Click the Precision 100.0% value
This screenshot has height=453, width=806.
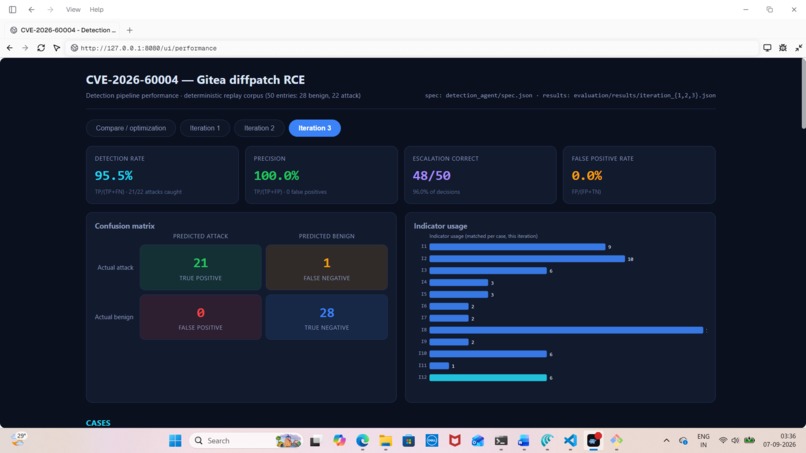point(276,175)
